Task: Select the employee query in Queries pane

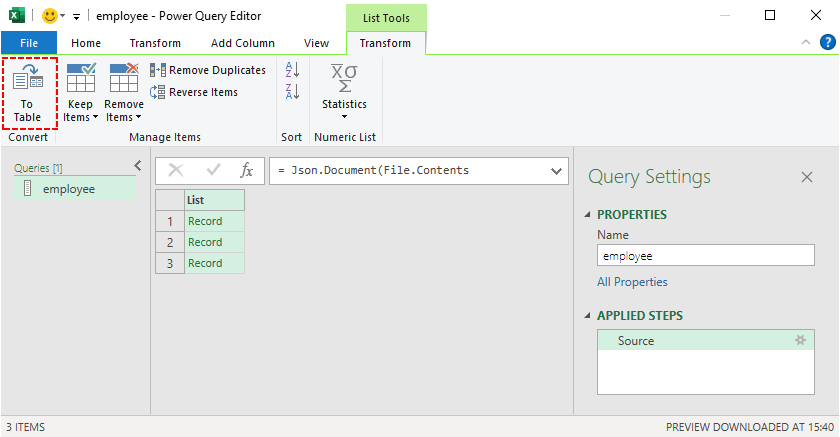Action: [75, 189]
